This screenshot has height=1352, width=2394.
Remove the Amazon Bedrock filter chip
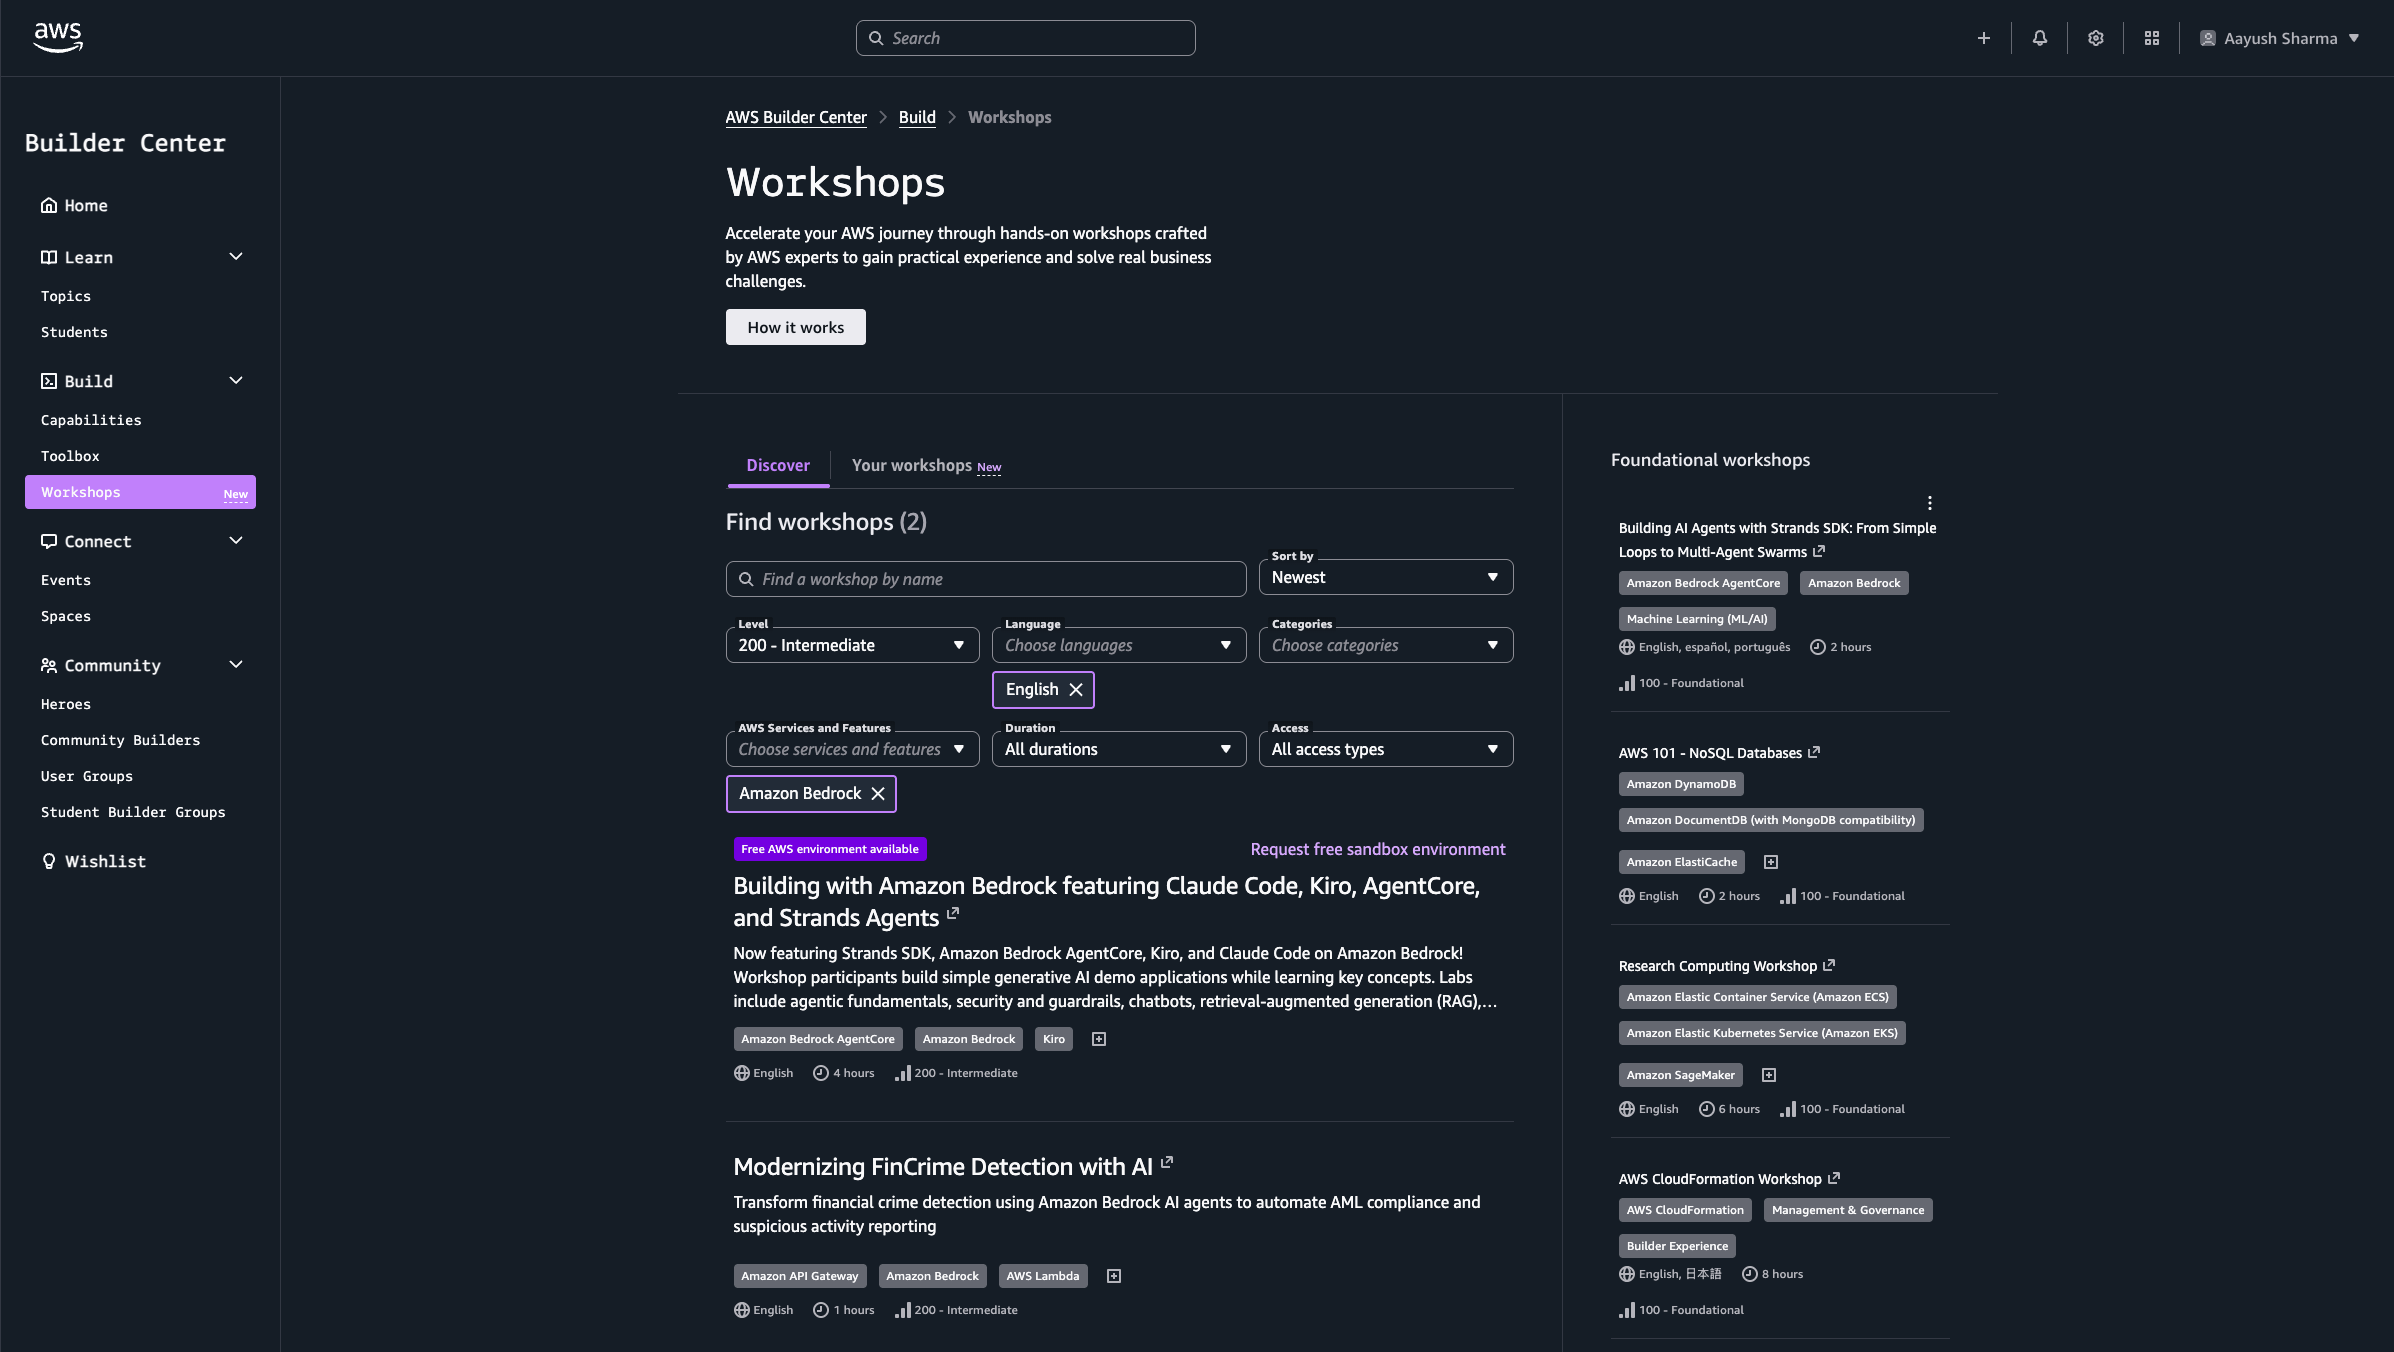point(878,793)
